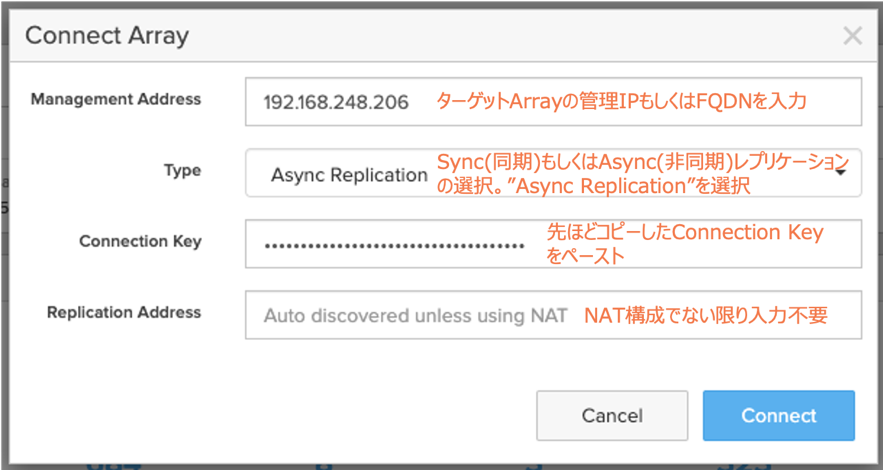Viewport: 883px width, 470px height.
Task: Click the orange NAT構成でない限り入力不要 annotation
Action: (x=706, y=315)
